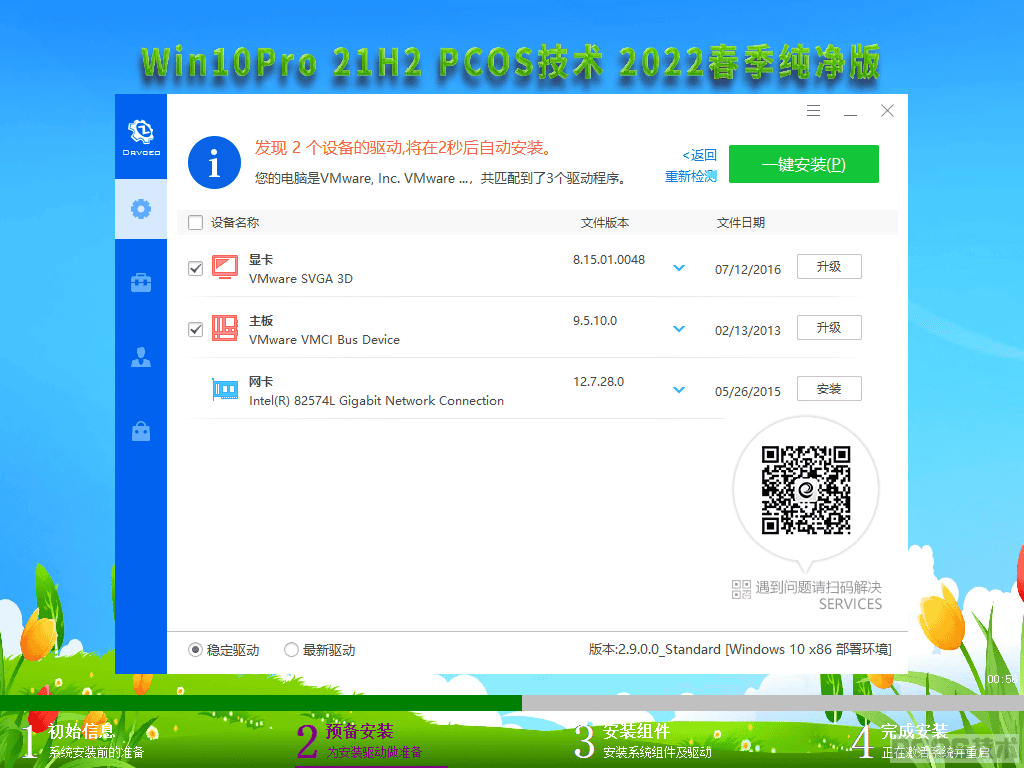Viewport: 1024px width, 768px height.
Task: Select the 最新驱动 radio option
Action: pyautogui.click(x=320, y=650)
